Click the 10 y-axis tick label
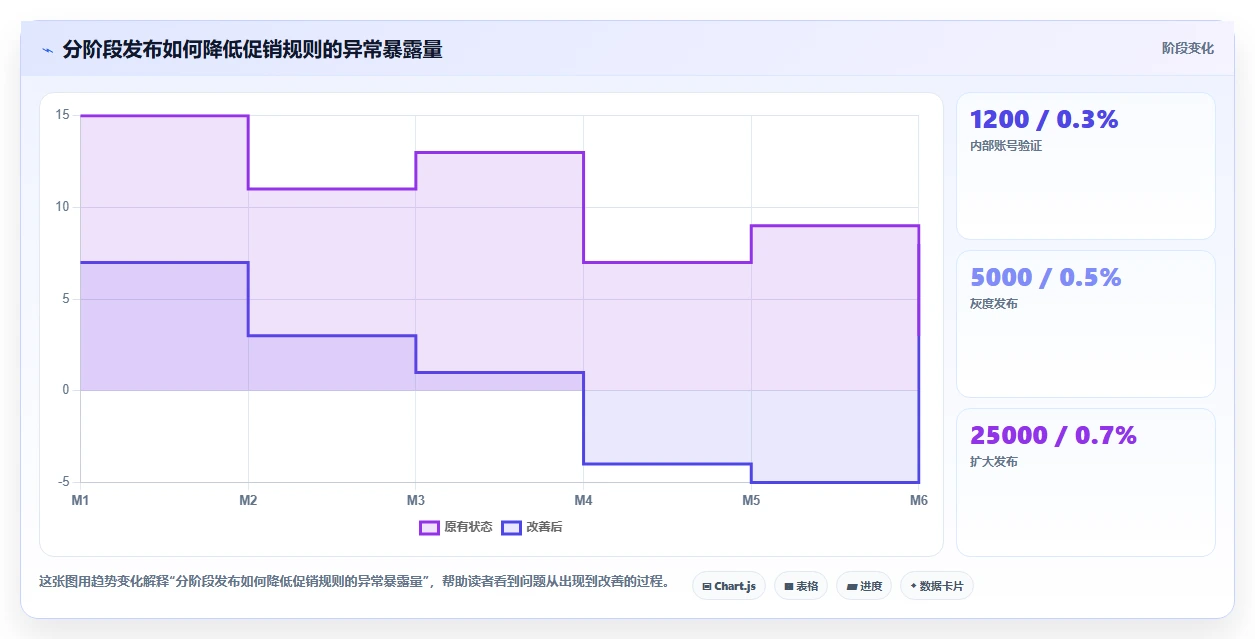1255x639 pixels. point(62,207)
